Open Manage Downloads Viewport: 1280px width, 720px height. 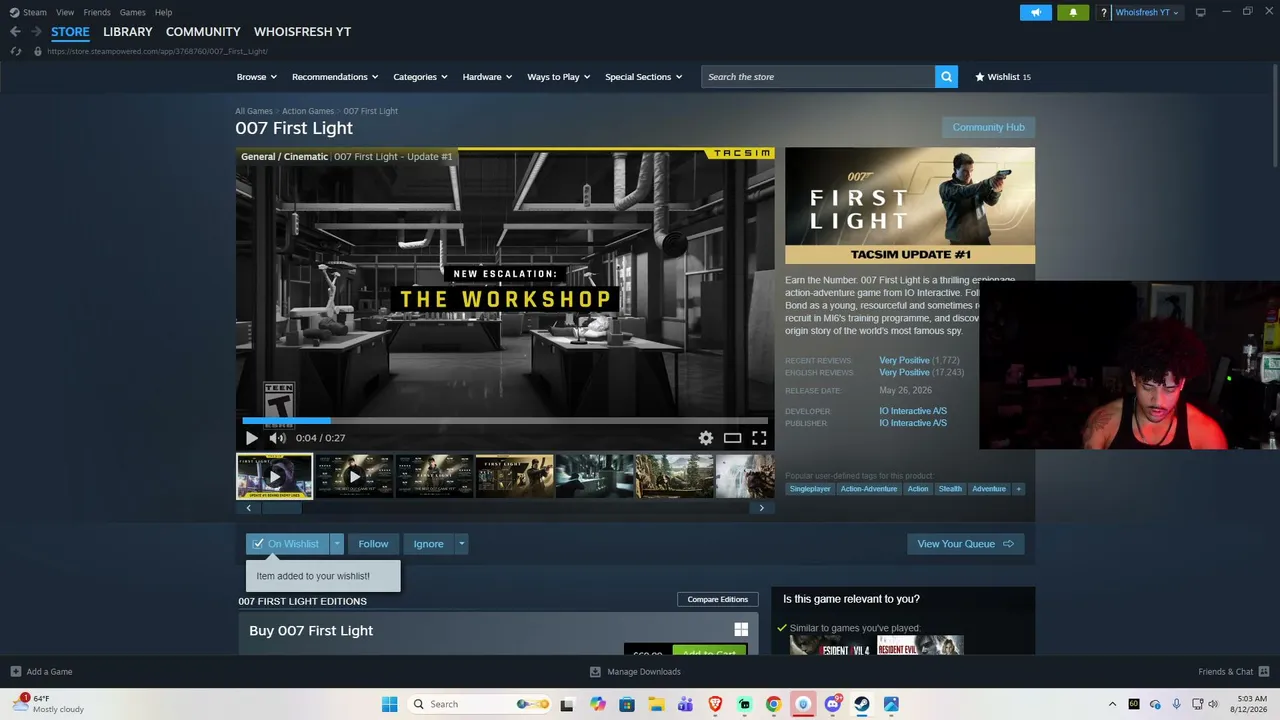(x=635, y=672)
